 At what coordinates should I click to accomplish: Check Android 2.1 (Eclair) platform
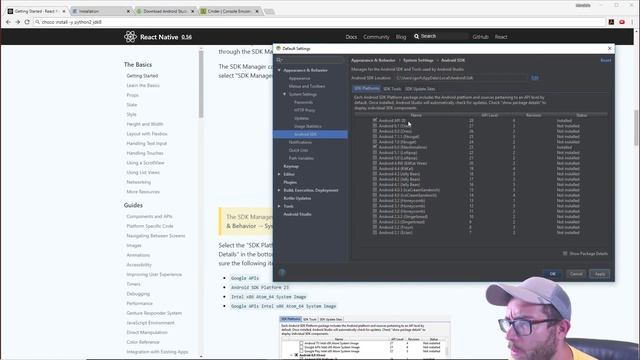pyautogui.click(x=375, y=232)
